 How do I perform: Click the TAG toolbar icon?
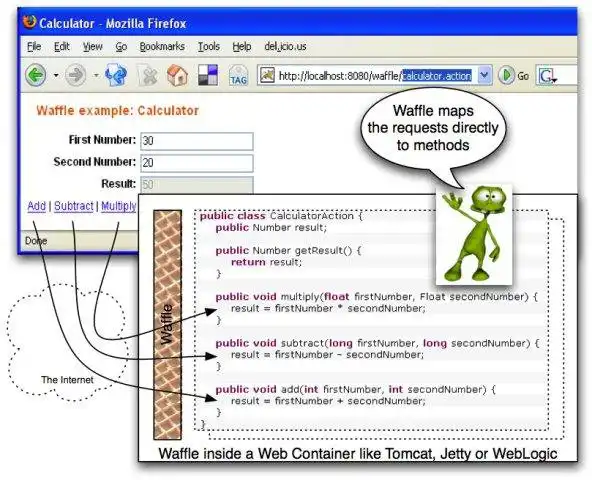pos(238,75)
